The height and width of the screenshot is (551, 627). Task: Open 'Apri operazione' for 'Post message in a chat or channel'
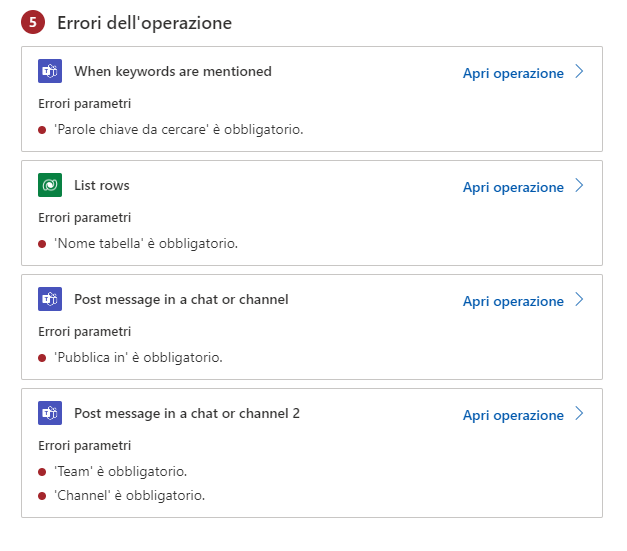[513, 301]
